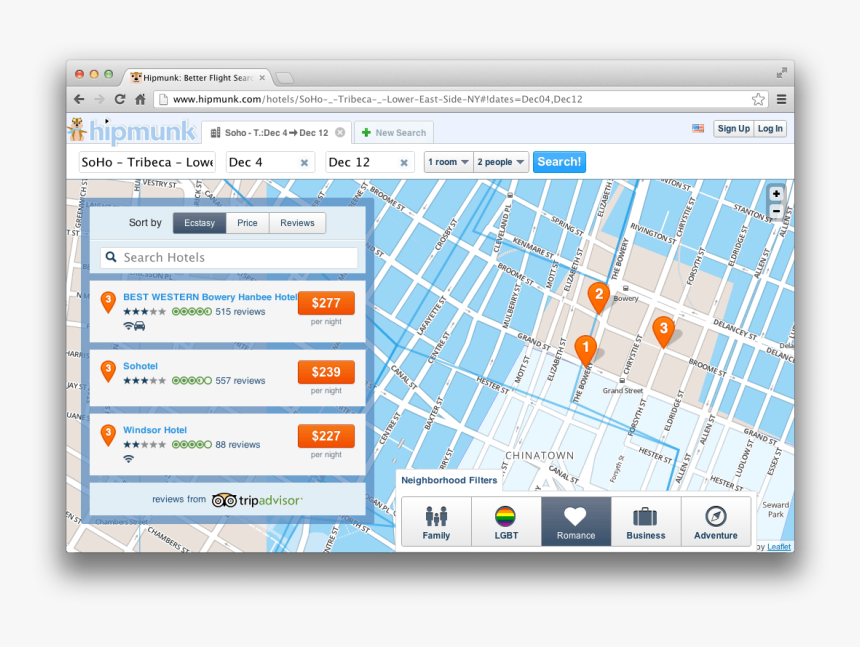
Task: Click Chrome's hamburger menu icon
Action: click(x=780, y=99)
